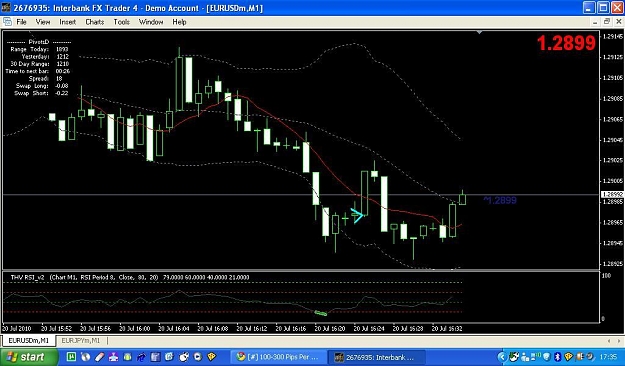The width and height of the screenshot is (625, 366).
Task: Click the Bluetooth tray icon
Action: 557,357
